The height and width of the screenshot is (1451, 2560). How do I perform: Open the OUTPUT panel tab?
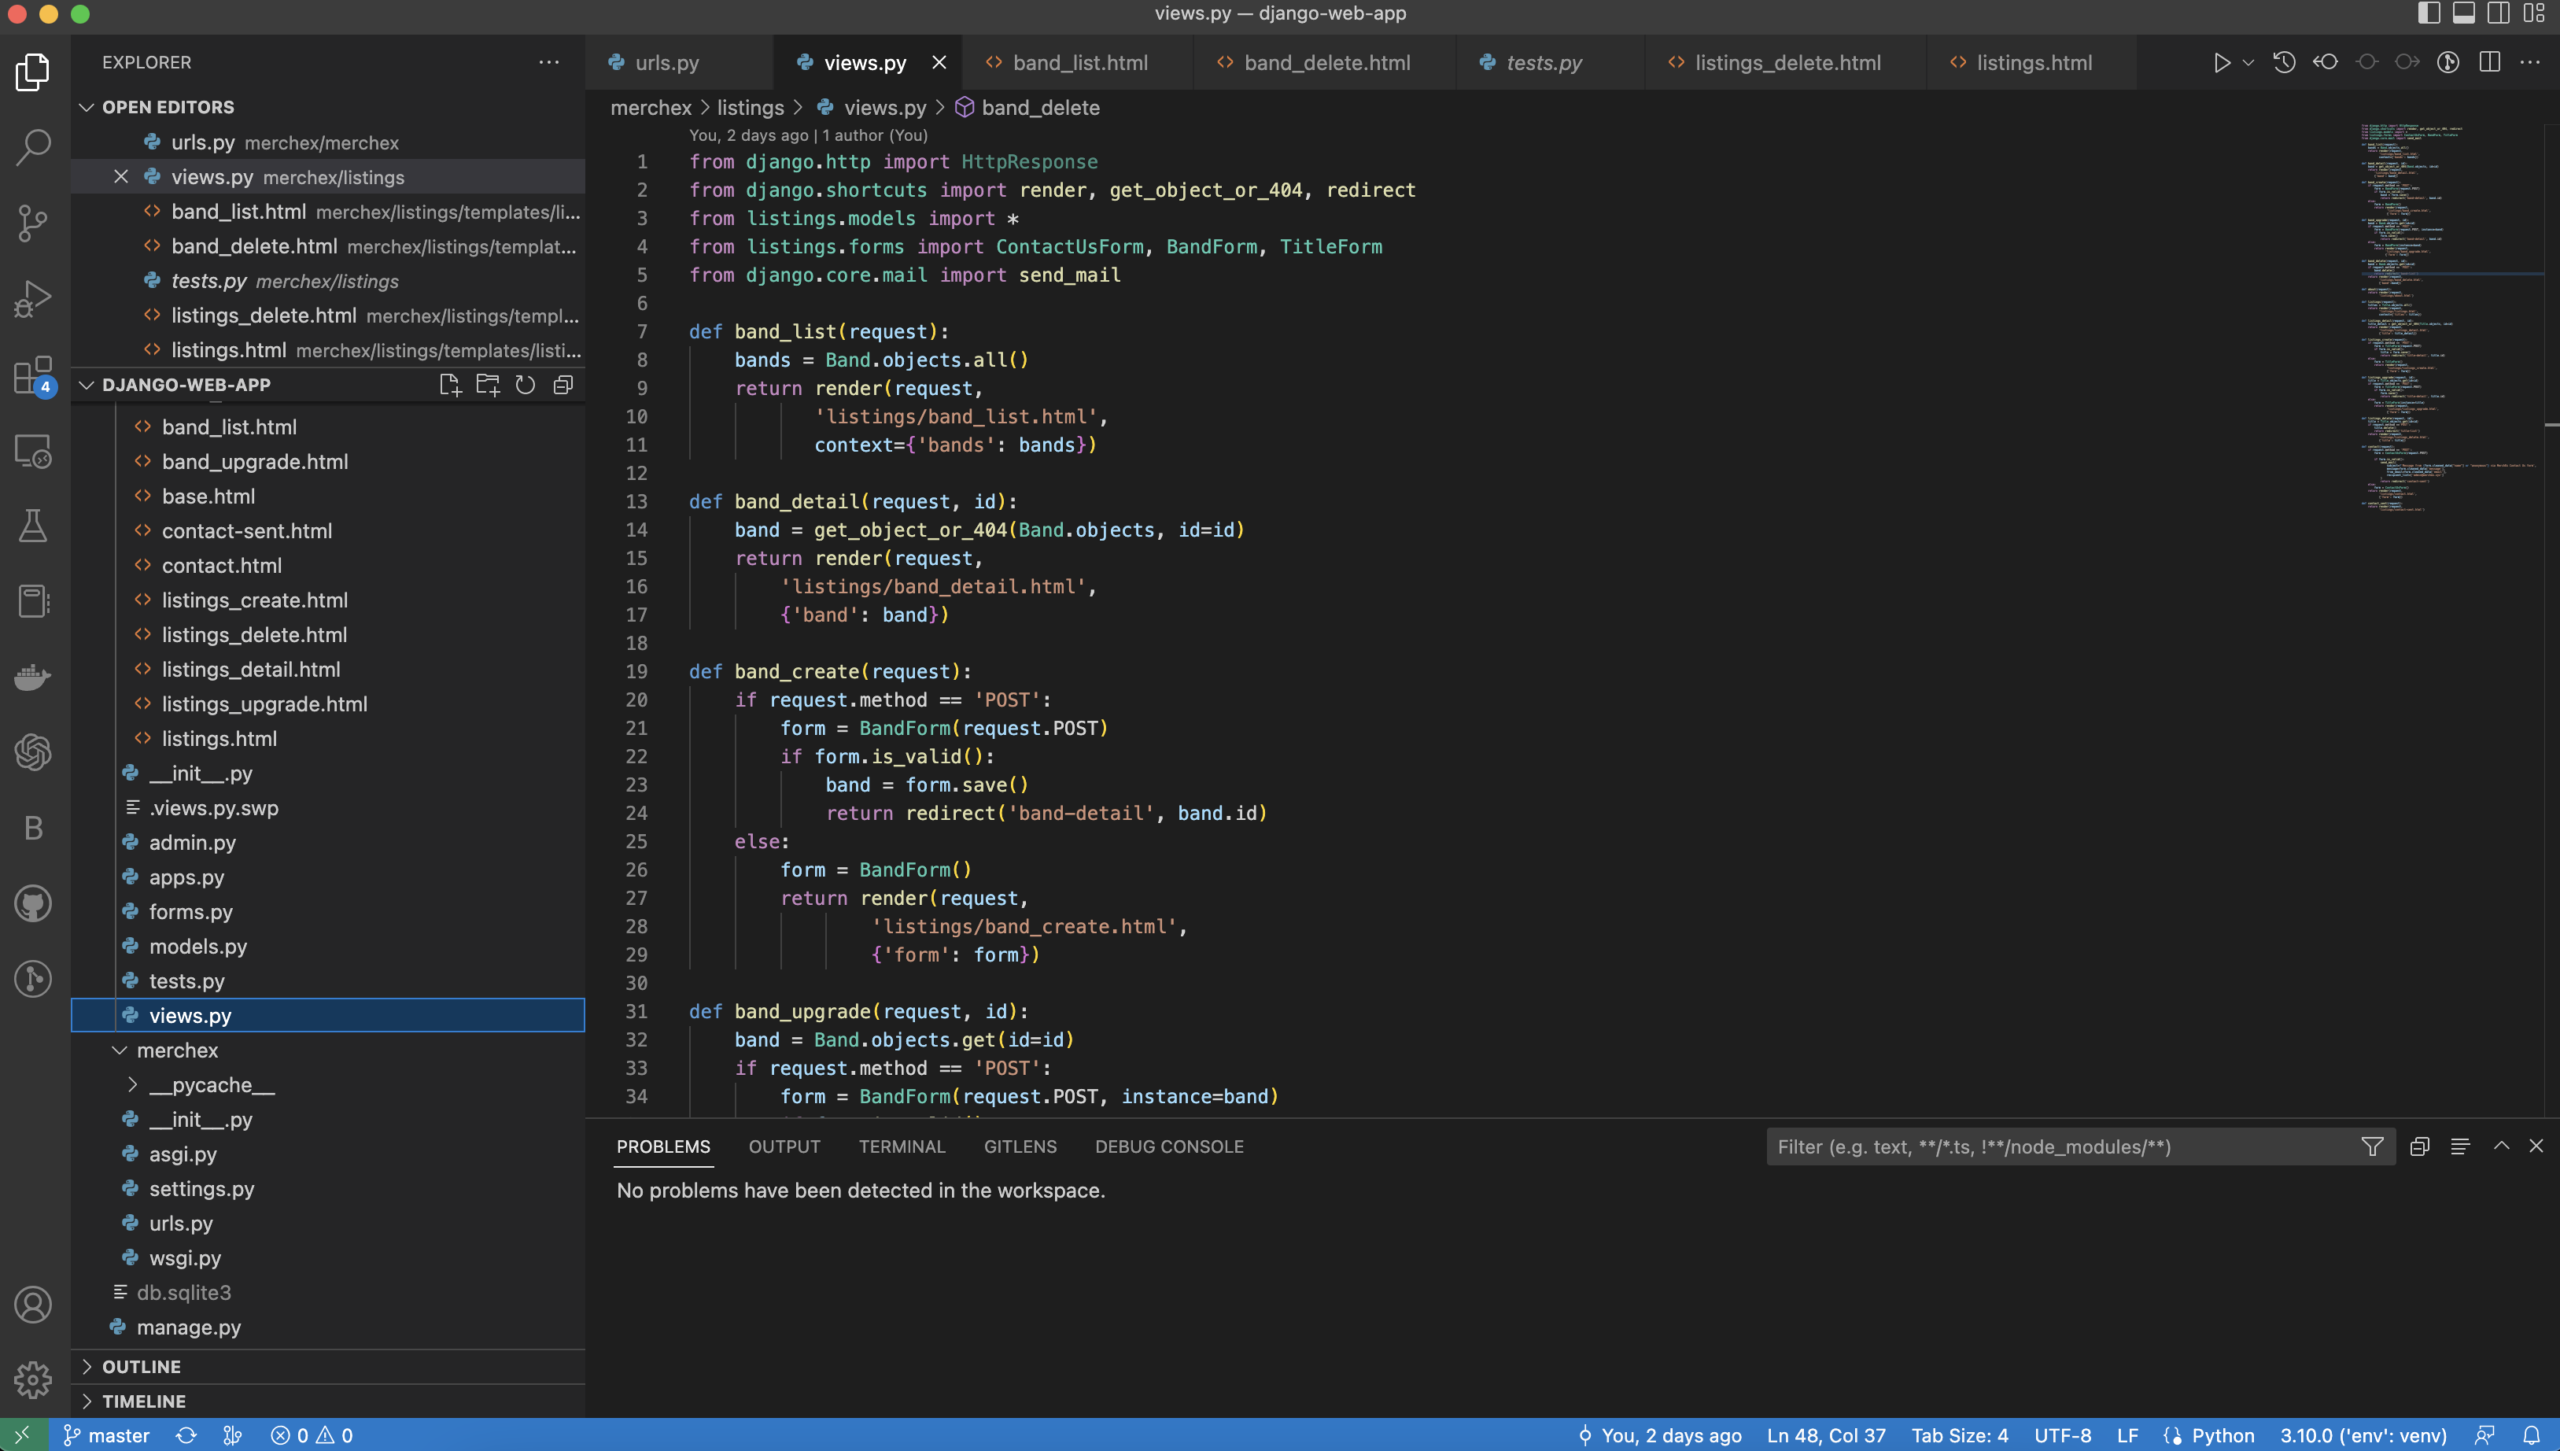(784, 1147)
